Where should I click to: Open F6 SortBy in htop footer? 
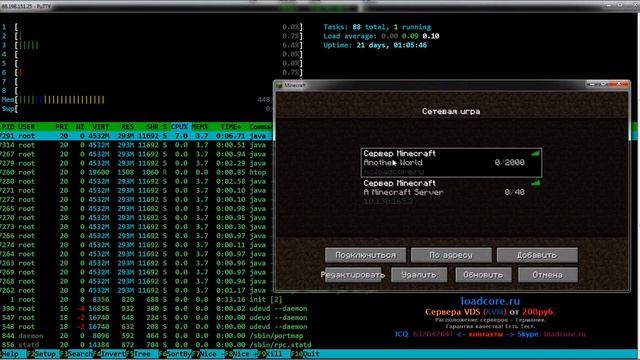(176, 354)
